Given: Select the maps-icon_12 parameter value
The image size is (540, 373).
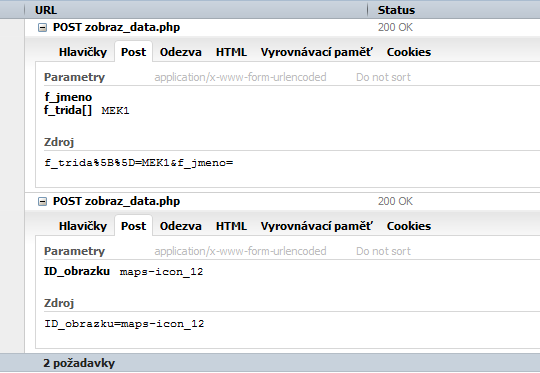Looking at the screenshot, I should click(x=162, y=272).
